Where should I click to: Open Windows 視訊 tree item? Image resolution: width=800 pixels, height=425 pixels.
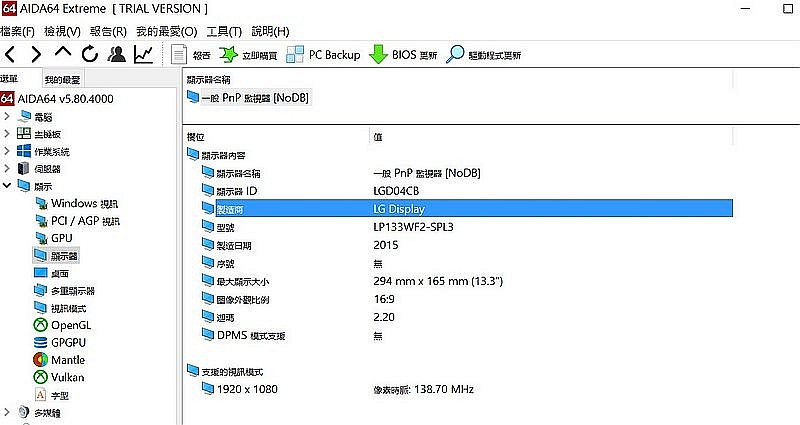[x=77, y=204]
